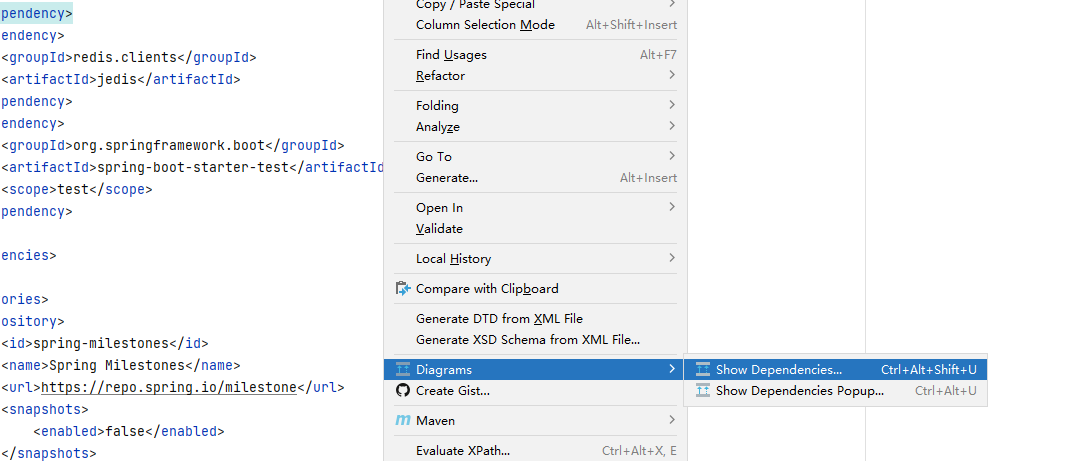
Task: Choose Generate DTD from XML File
Action: (499, 319)
